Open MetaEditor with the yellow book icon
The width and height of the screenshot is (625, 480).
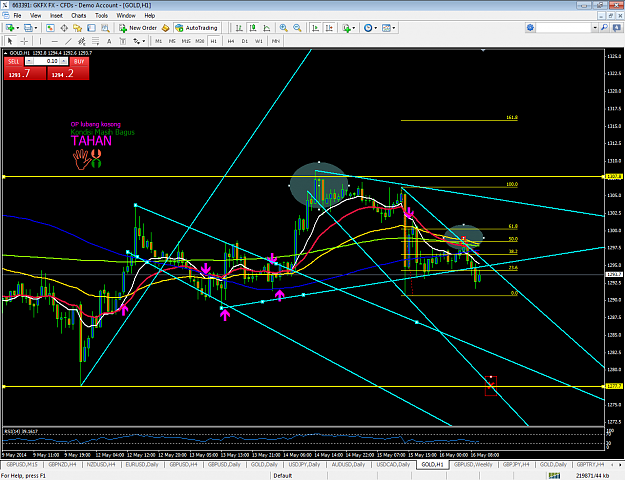coord(165,28)
